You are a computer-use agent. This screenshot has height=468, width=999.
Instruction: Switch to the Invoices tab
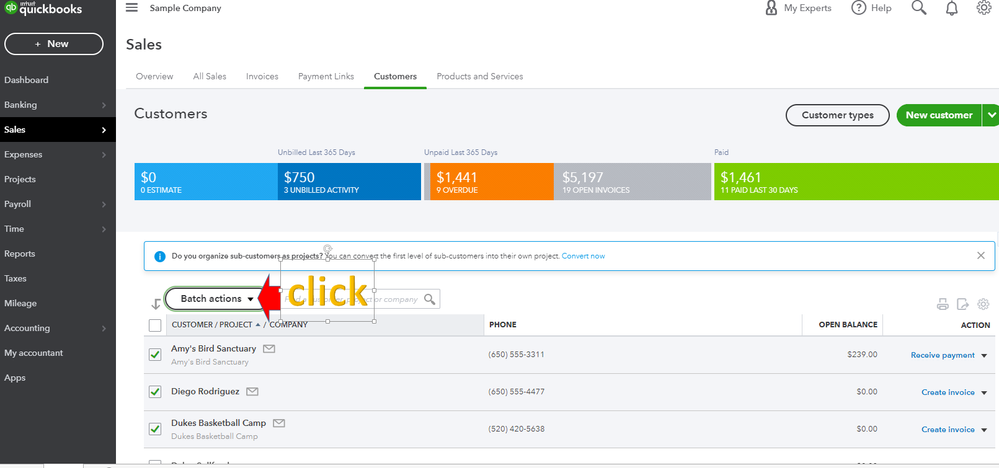pos(262,76)
